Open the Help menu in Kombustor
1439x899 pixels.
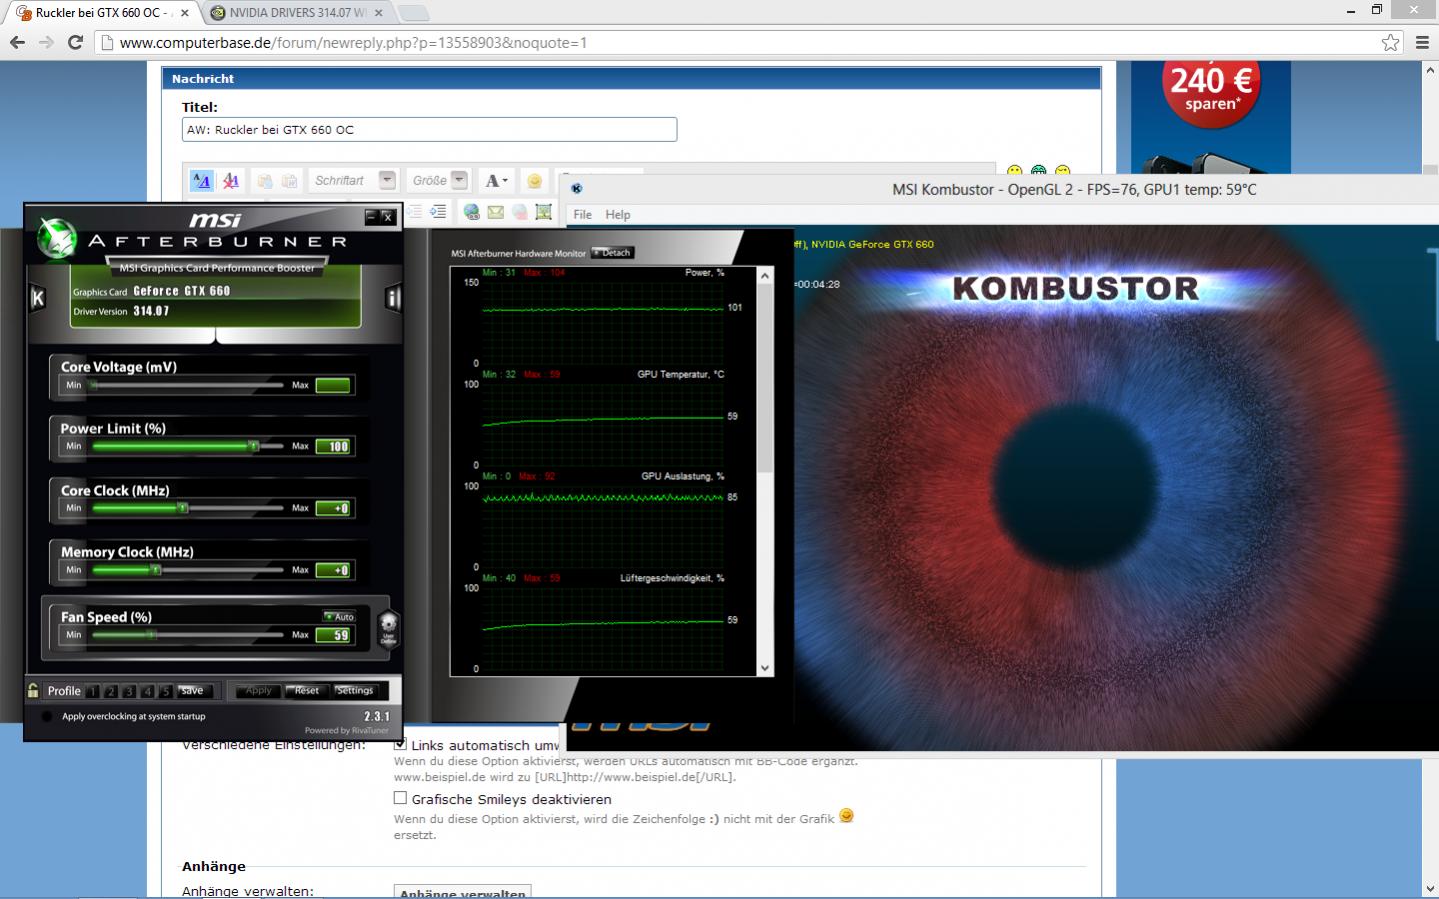coord(618,214)
